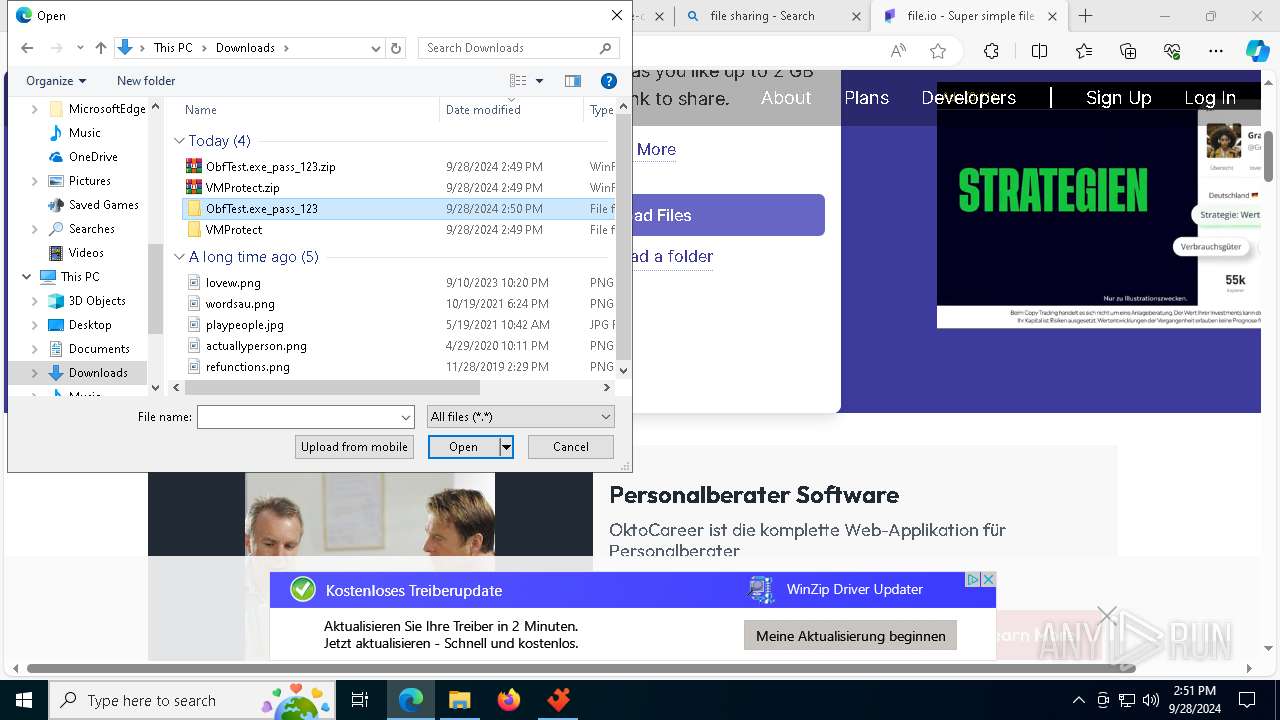1280x720 pixels.
Task: Select the ObfTest.exe_pass_123 folder
Action: tap(262, 209)
